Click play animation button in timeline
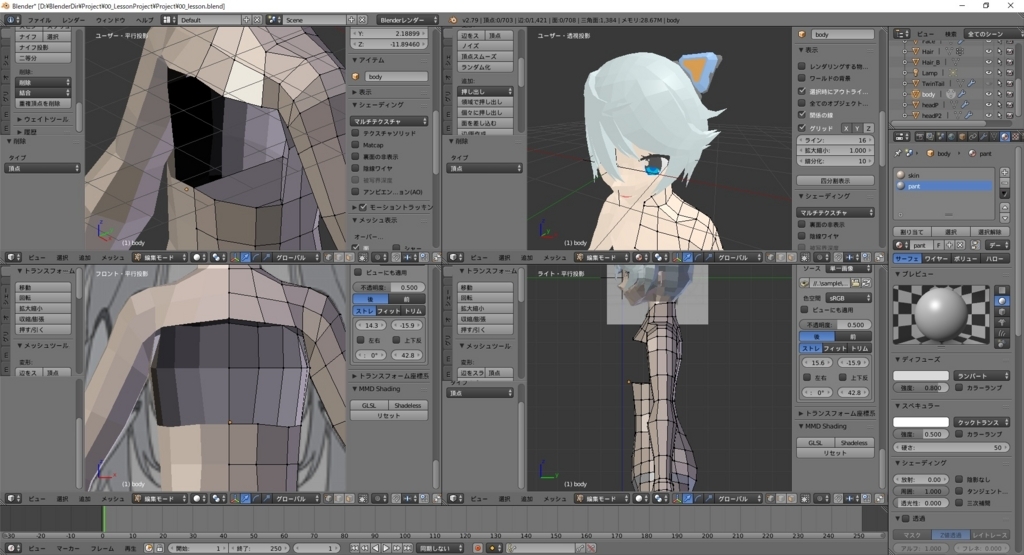Viewport: 1024px width, 555px height. pyautogui.click(x=386, y=548)
